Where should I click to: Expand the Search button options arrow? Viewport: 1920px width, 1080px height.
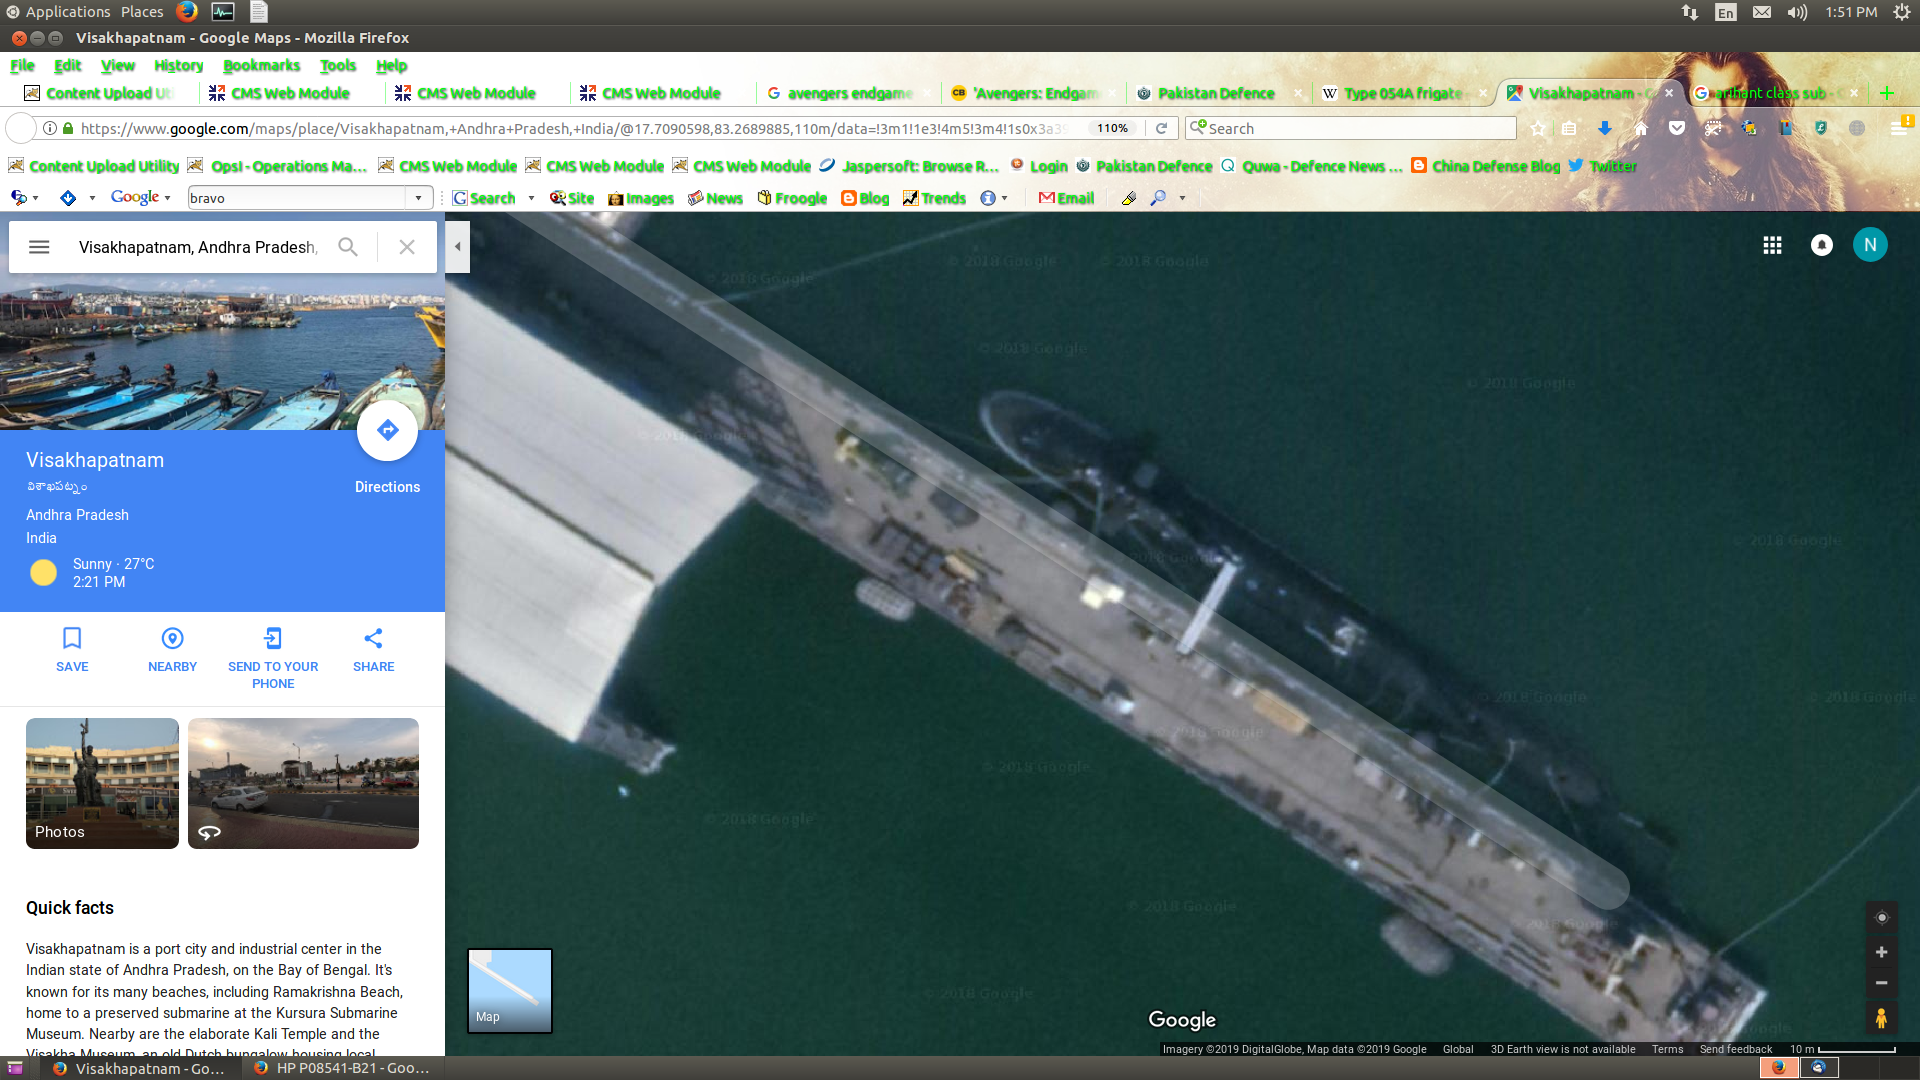pyautogui.click(x=531, y=198)
